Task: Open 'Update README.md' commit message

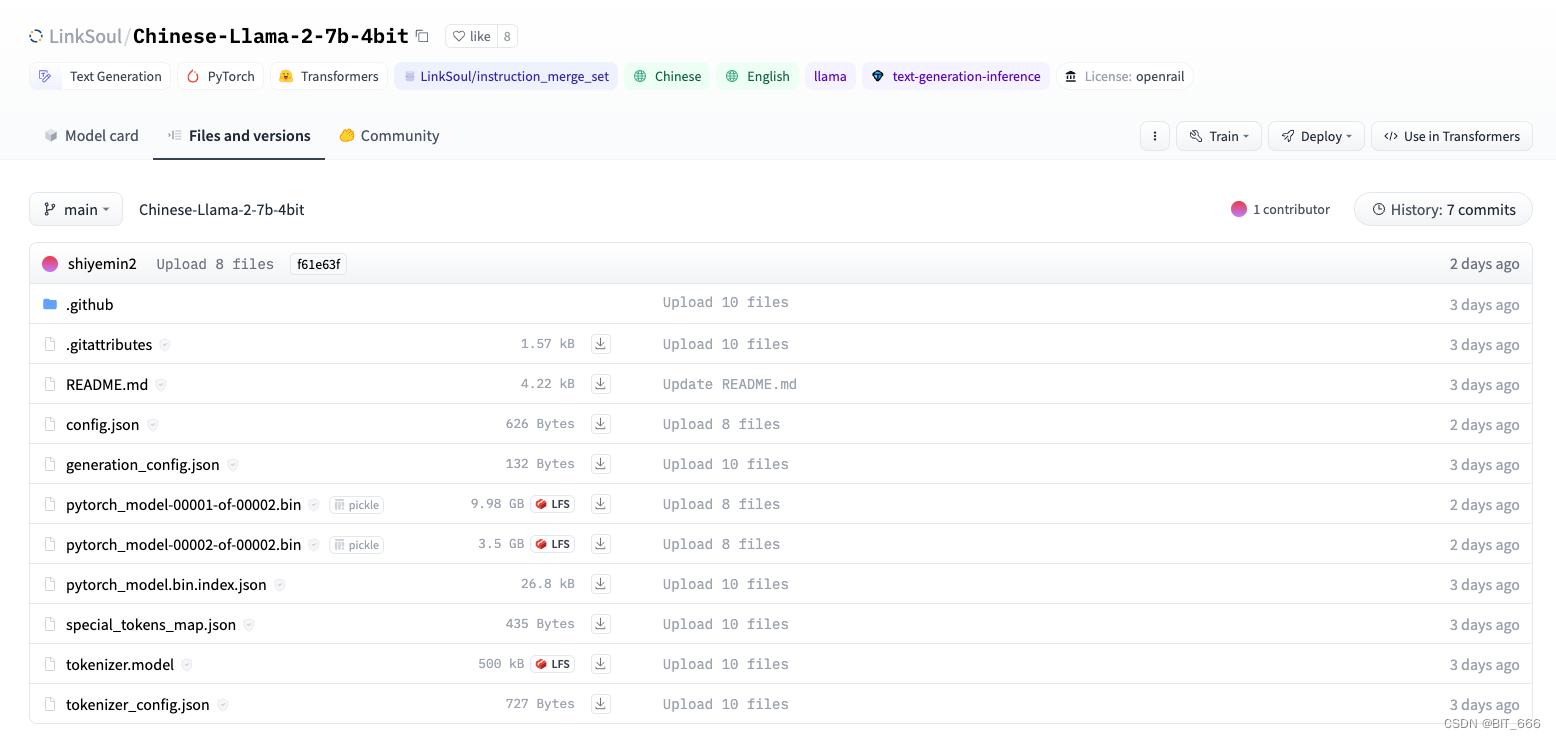Action: [730, 384]
